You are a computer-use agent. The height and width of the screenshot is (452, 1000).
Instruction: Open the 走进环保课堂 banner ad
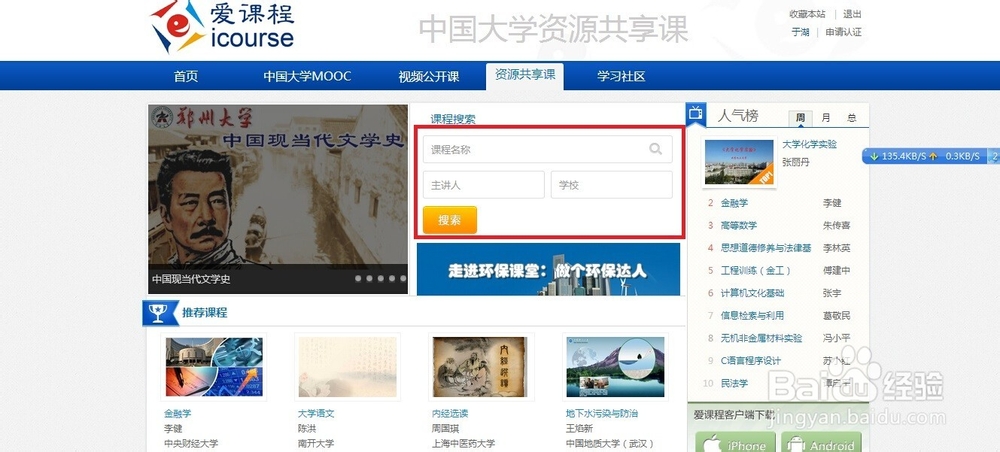pos(548,269)
